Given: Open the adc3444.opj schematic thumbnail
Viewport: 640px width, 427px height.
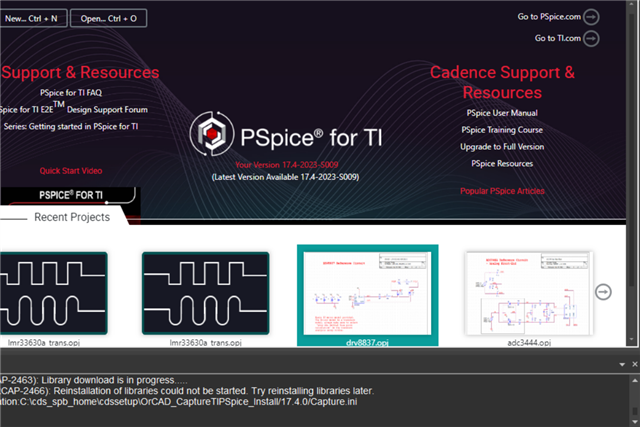Looking at the screenshot, I should pyautogui.click(x=529, y=293).
